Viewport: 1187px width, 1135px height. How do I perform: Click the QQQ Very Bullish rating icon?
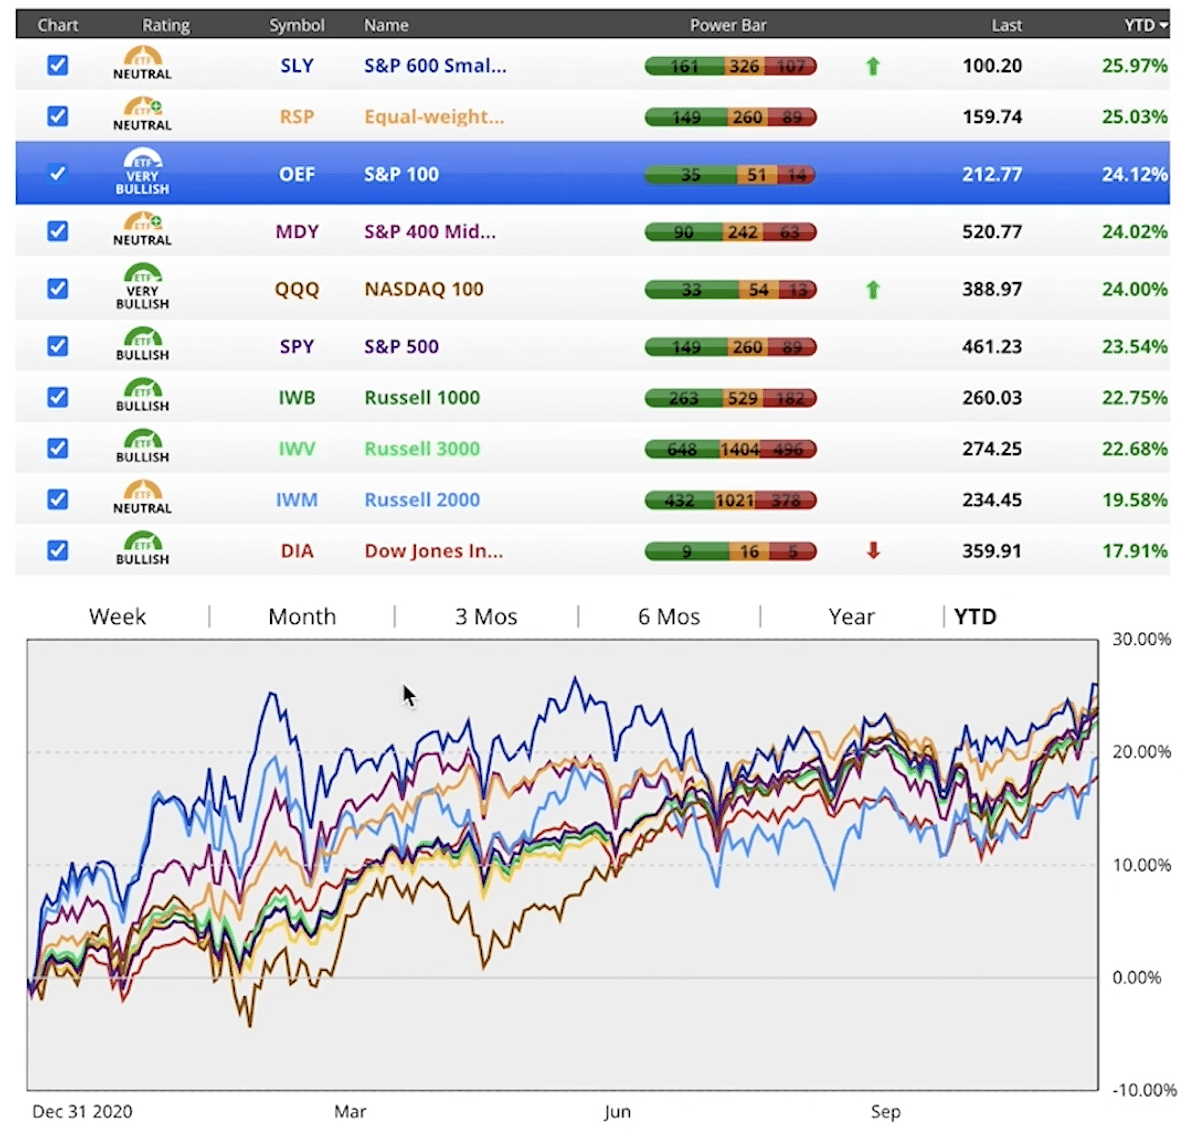pyautogui.click(x=142, y=288)
